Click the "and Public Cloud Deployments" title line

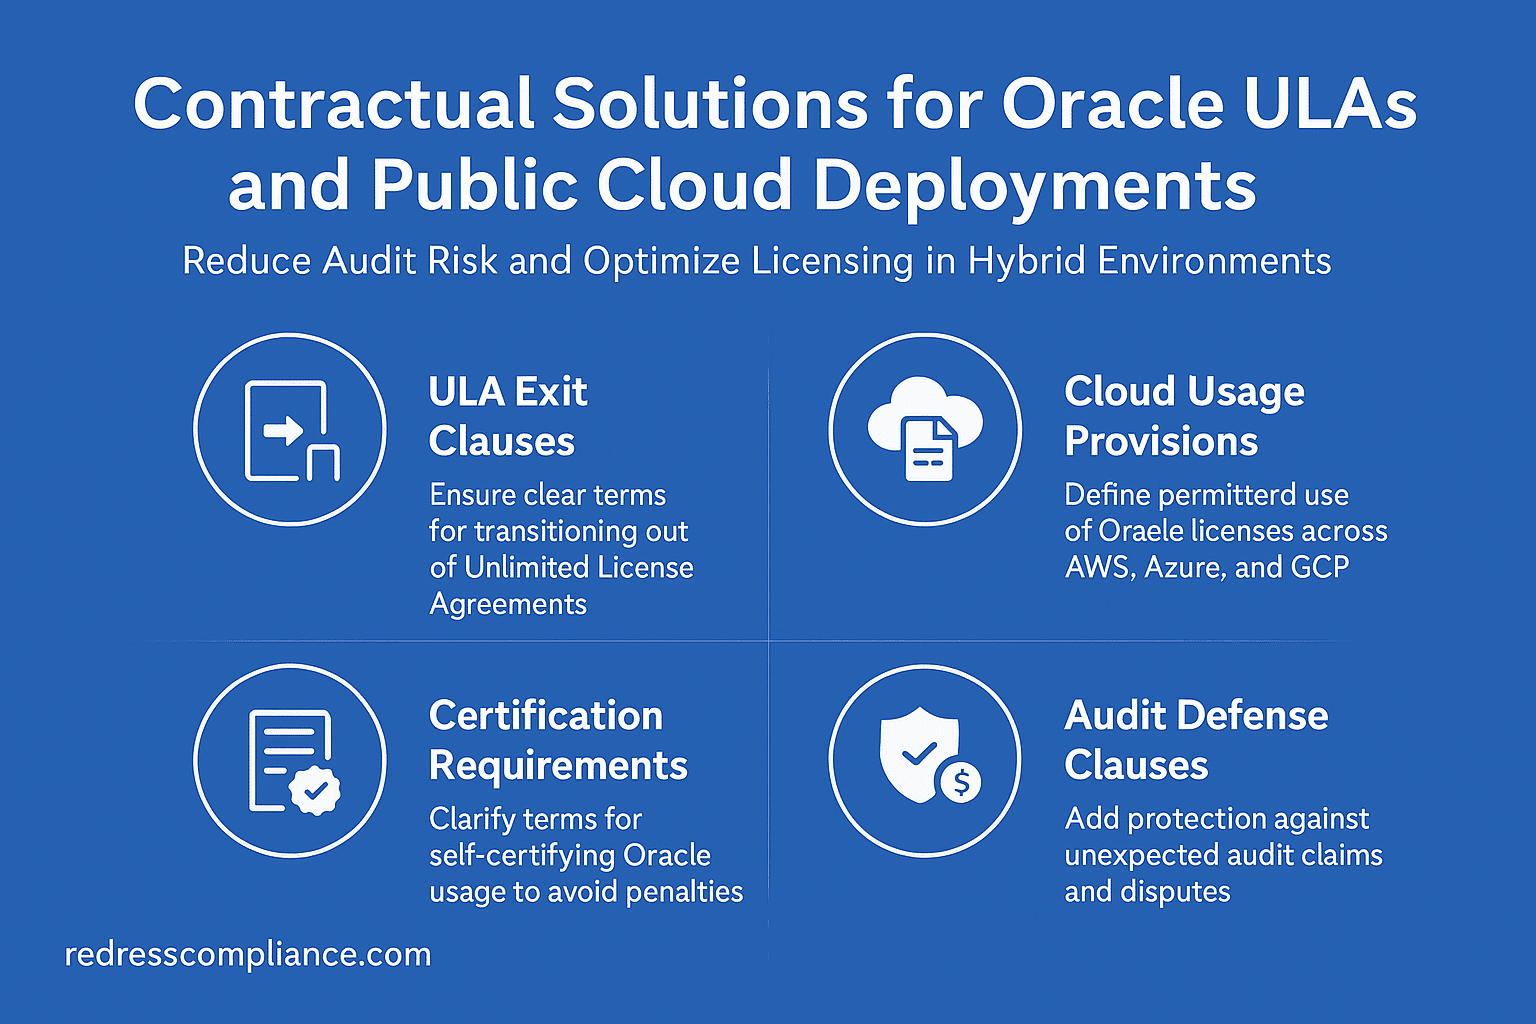coord(742,185)
